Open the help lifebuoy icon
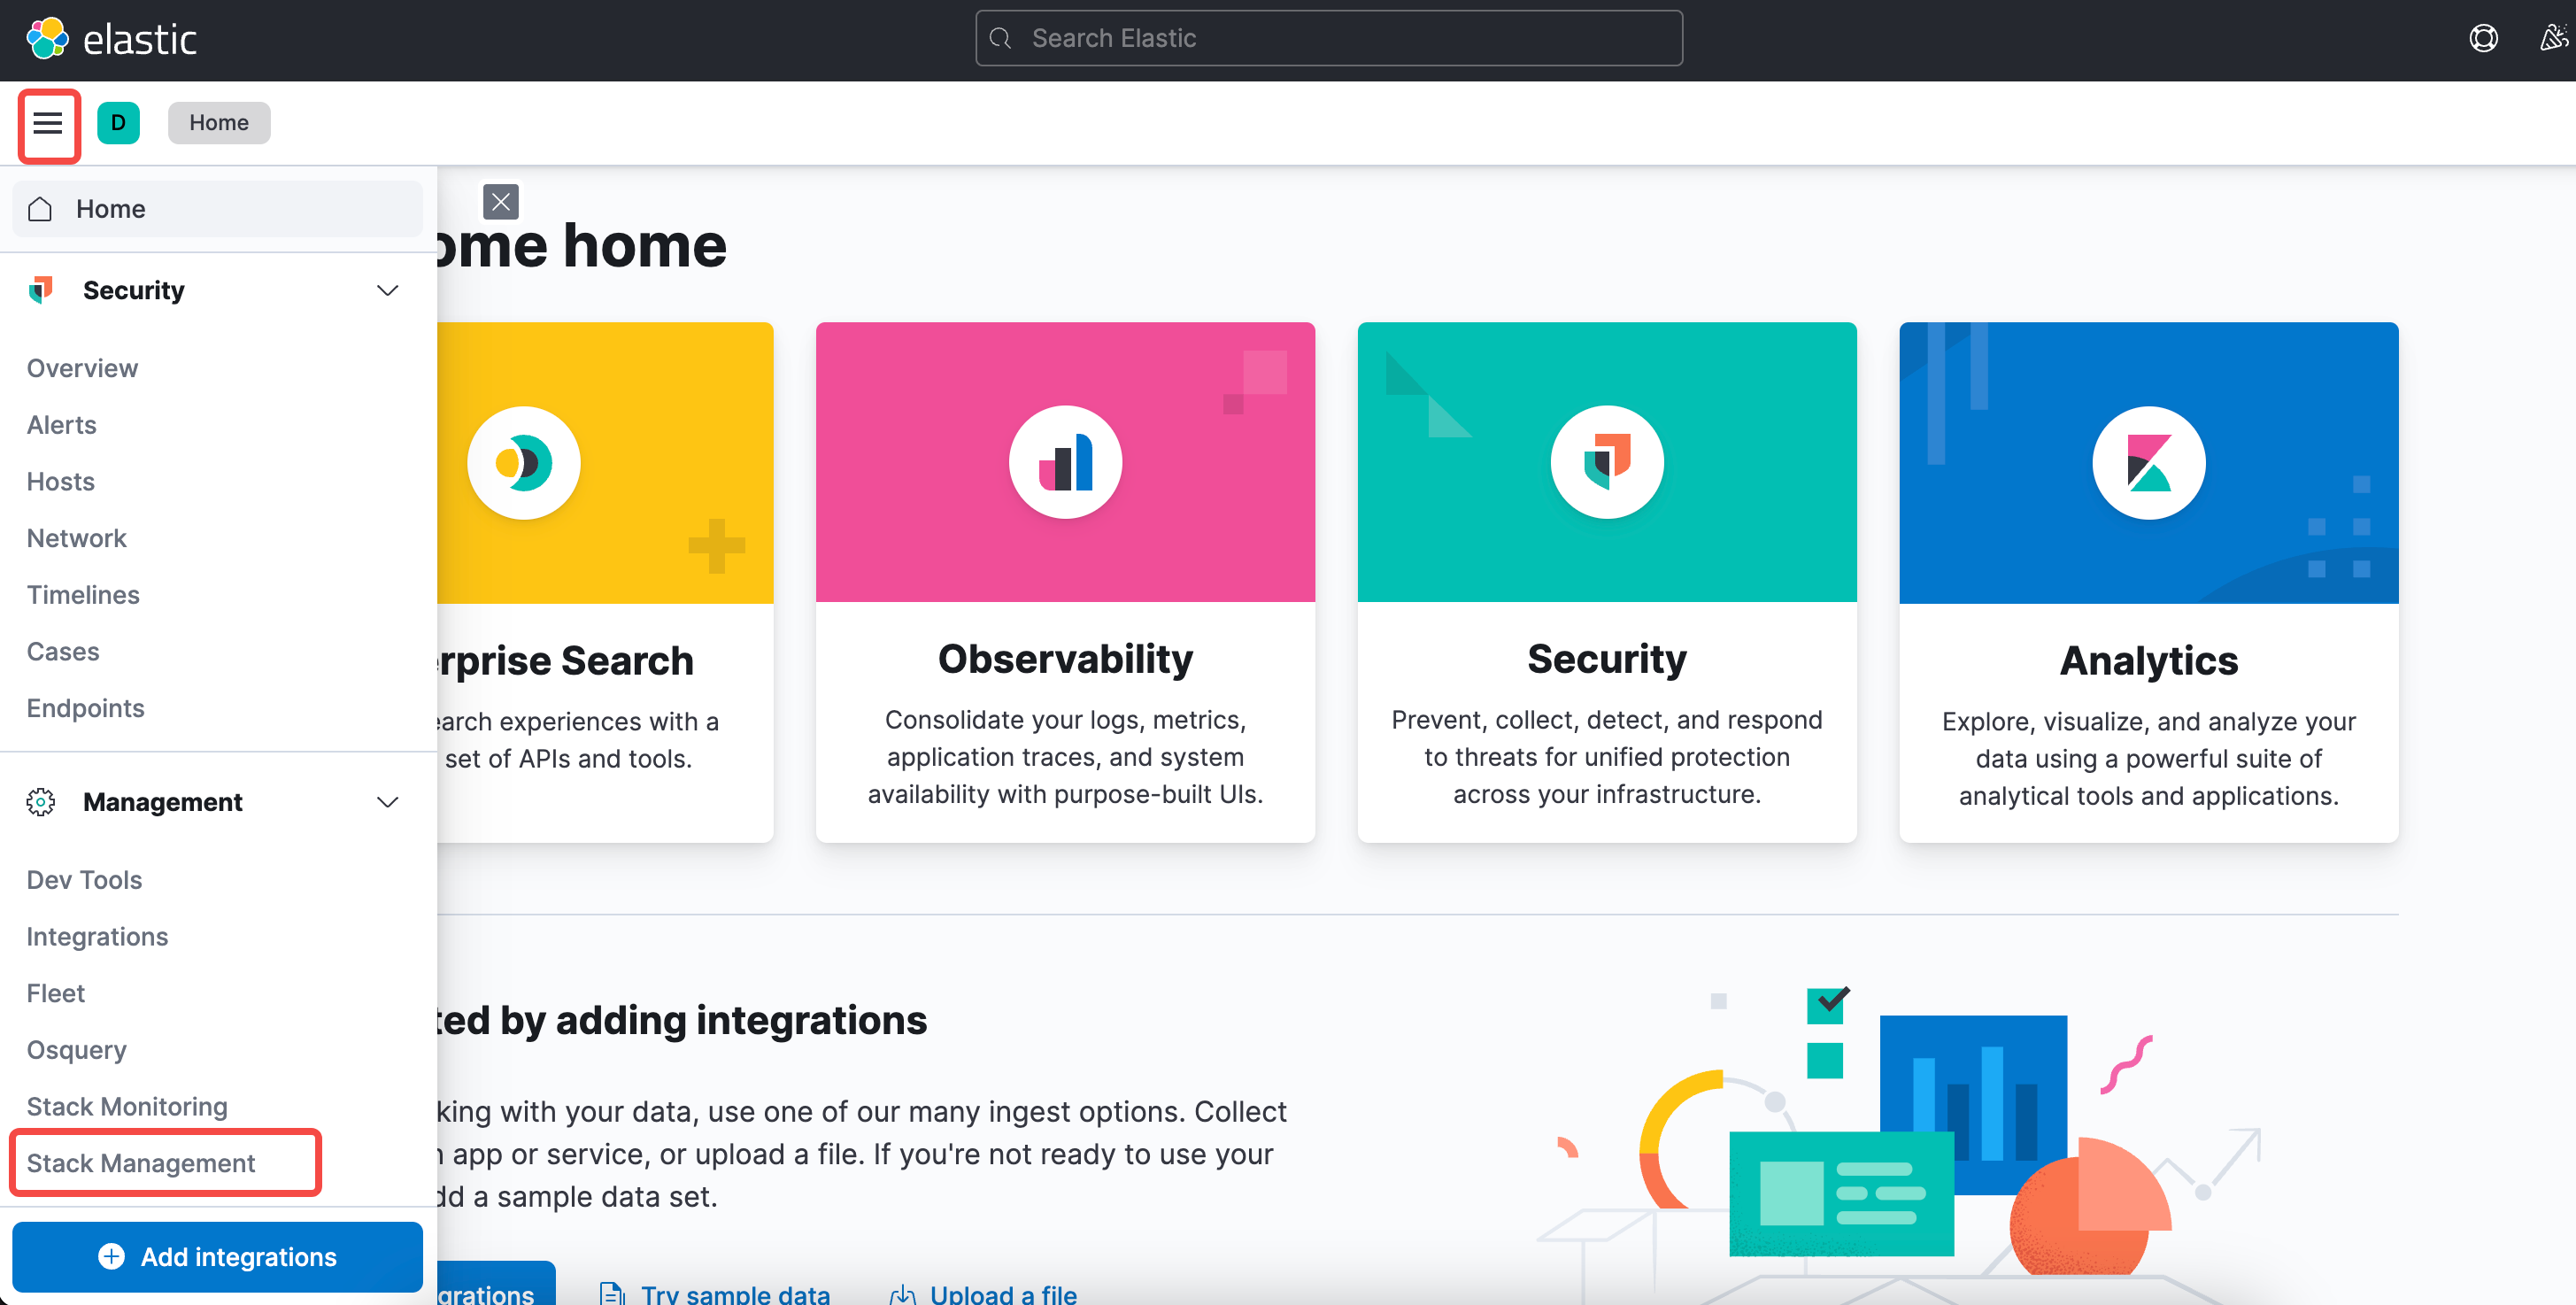 tap(2482, 39)
